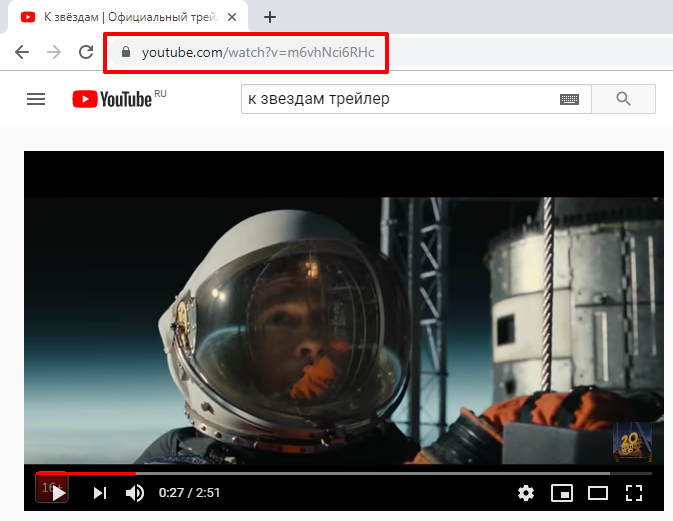Enable miniplayer mode
The image size is (673, 521).
[x=562, y=493]
